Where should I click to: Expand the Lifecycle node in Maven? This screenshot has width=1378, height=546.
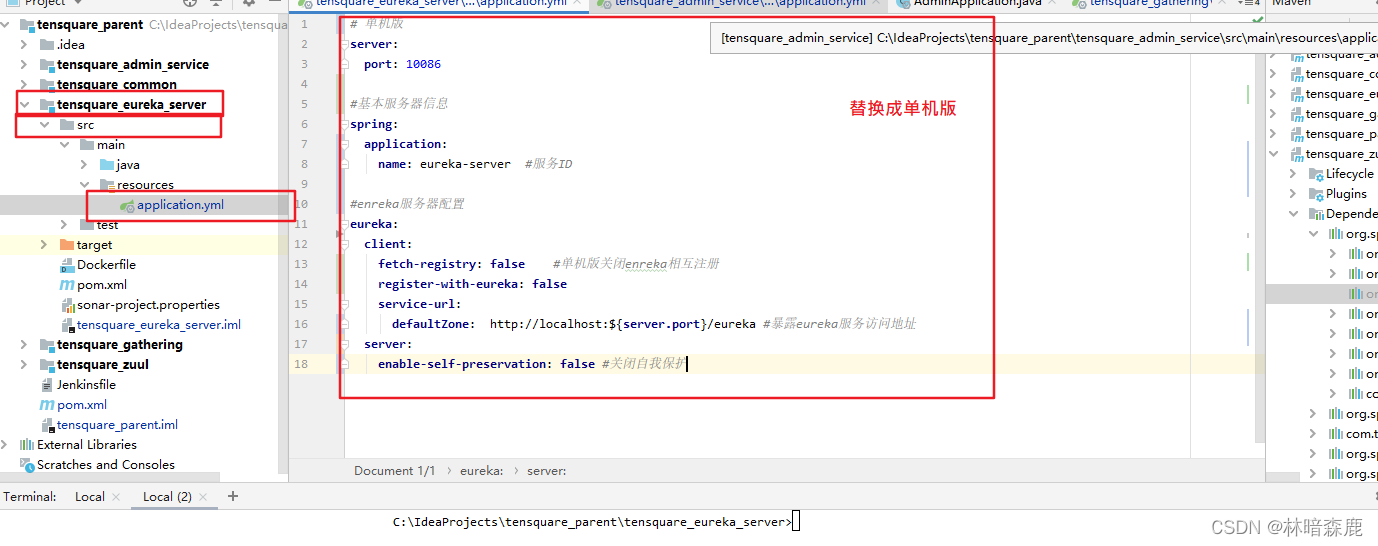pos(1293,174)
